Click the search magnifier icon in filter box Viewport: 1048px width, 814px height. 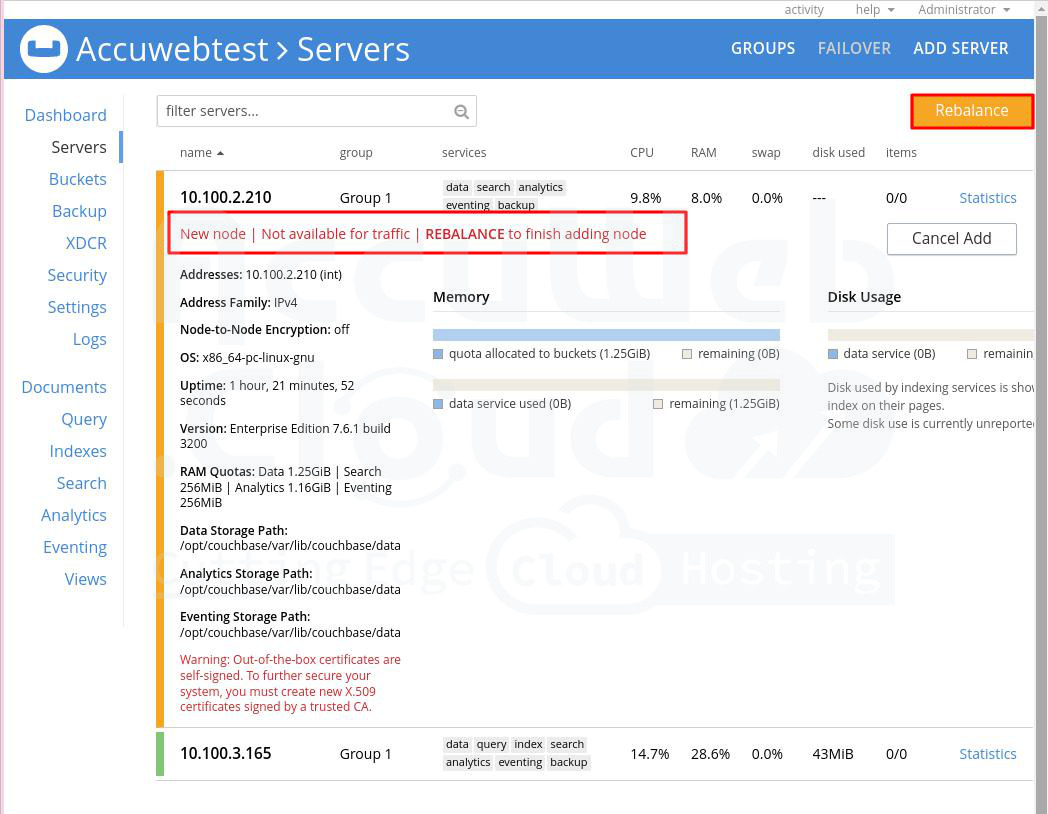461,112
